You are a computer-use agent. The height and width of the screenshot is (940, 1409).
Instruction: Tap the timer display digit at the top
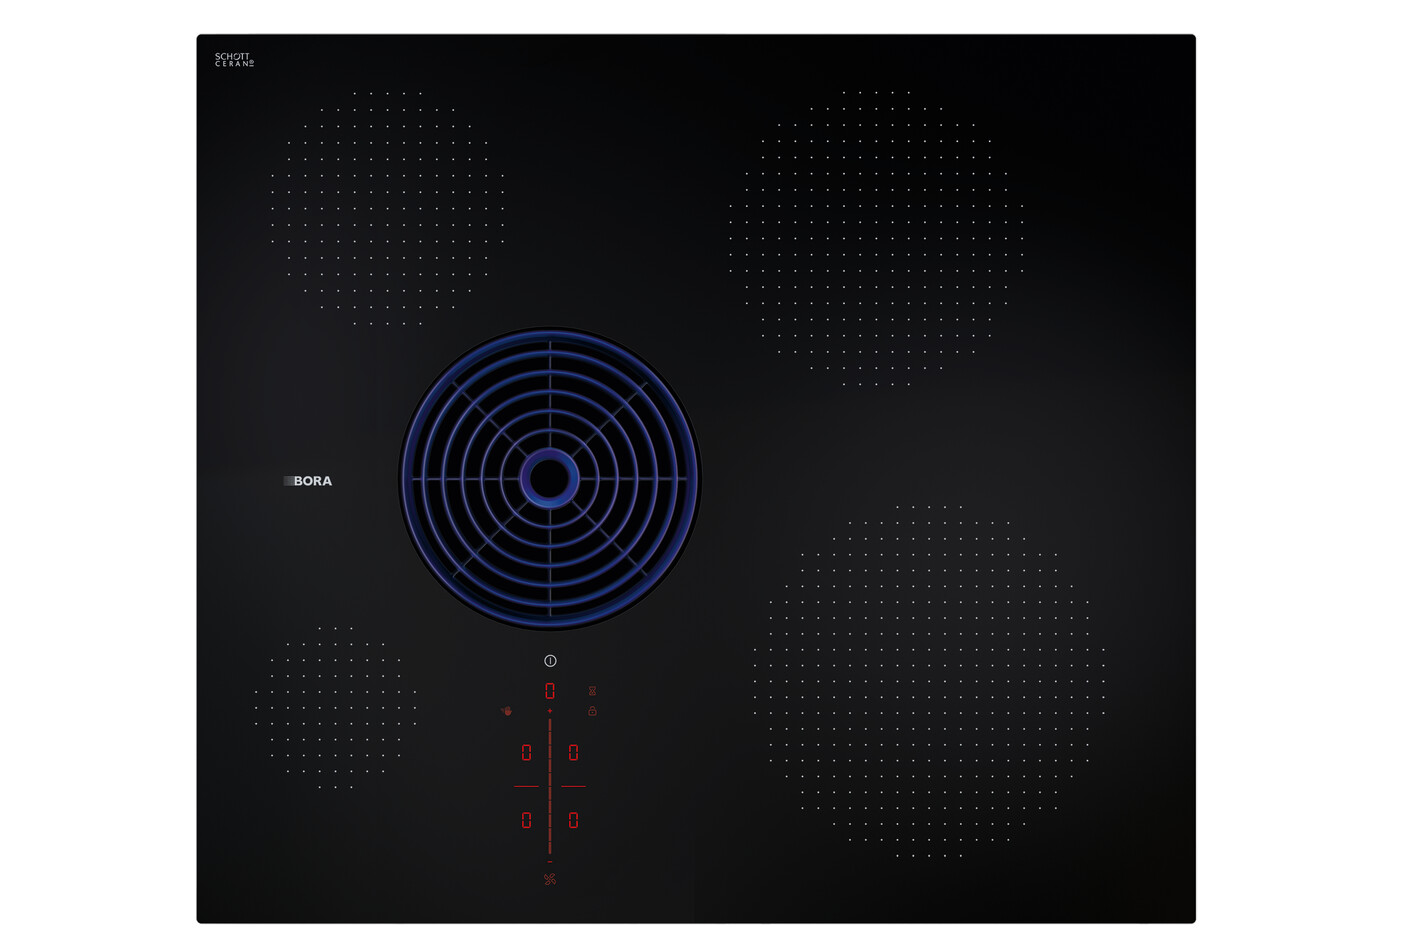549,691
